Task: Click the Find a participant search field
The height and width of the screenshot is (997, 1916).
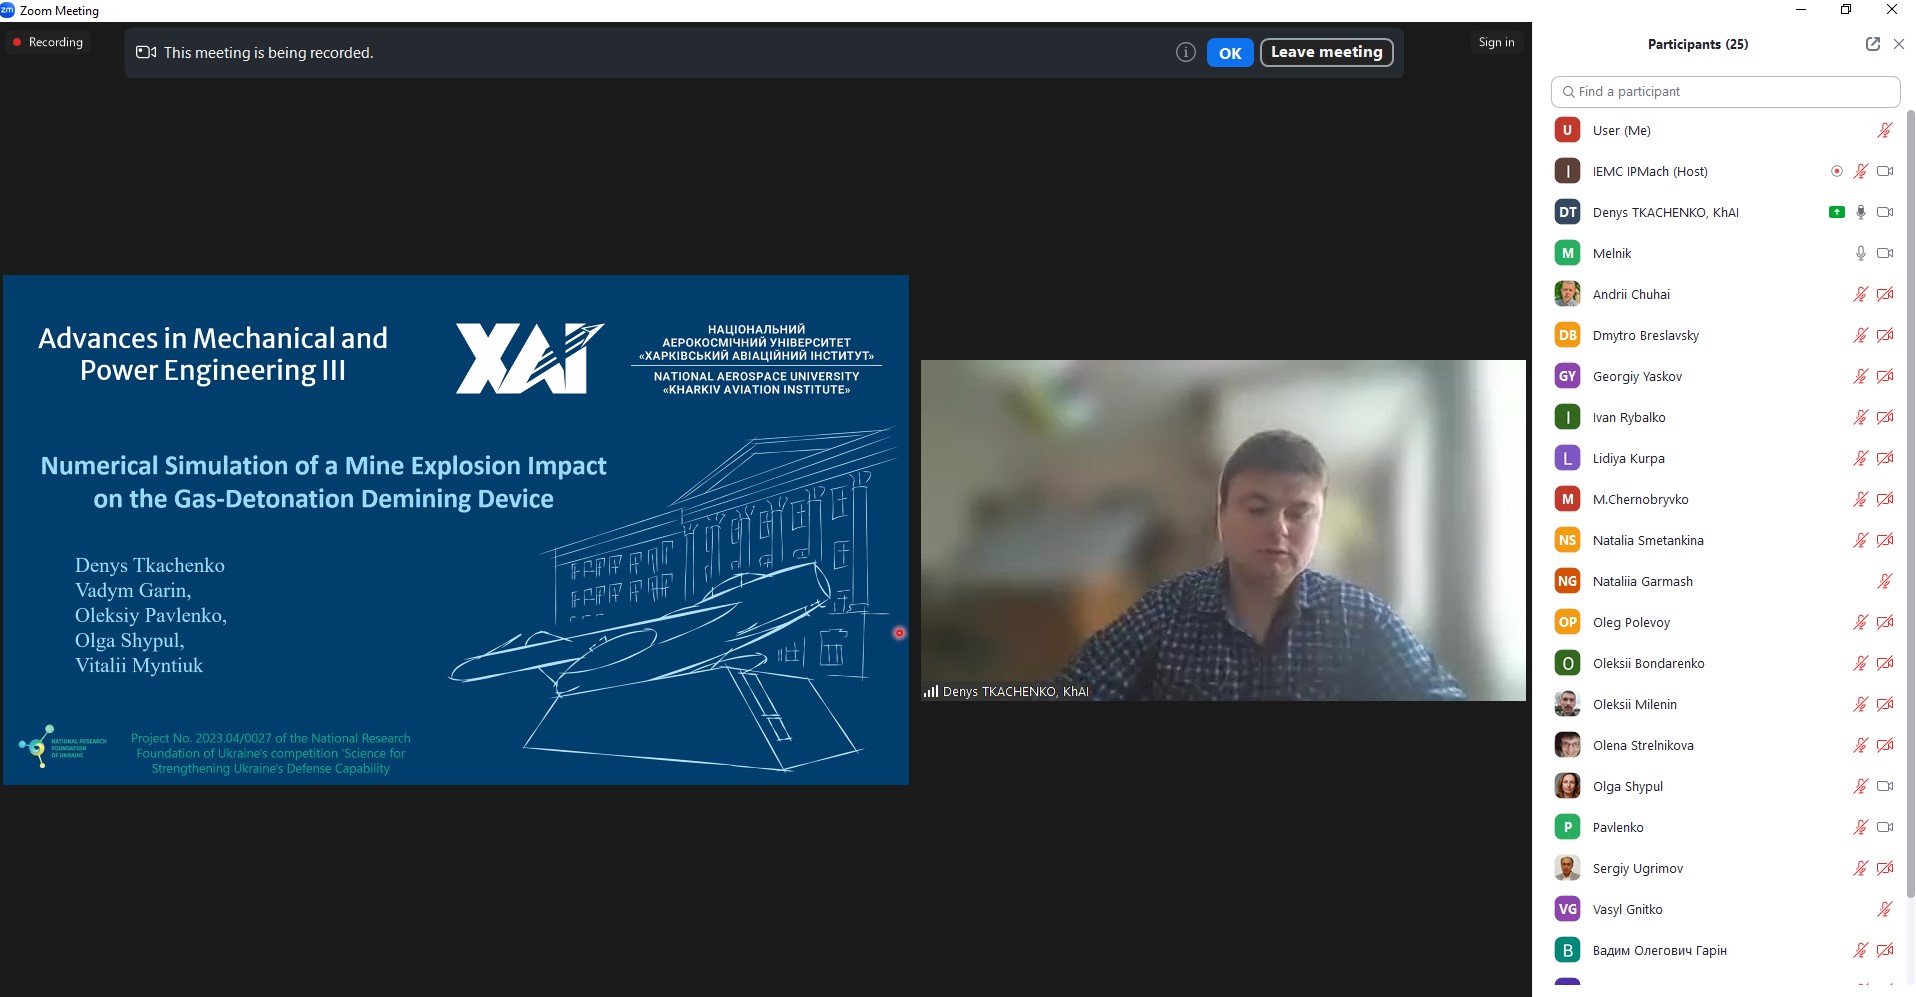Action: [x=1725, y=91]
